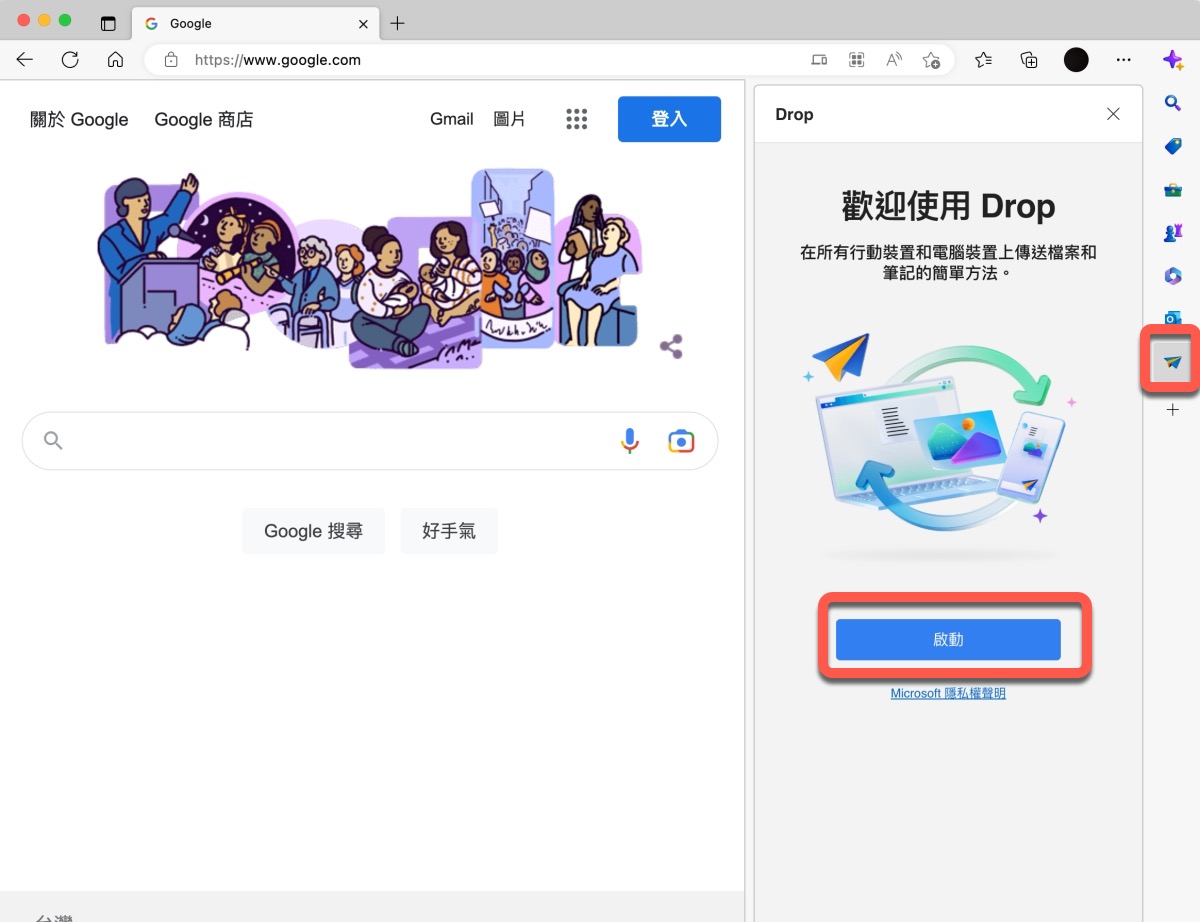
Task: Click the 好手氣 button
Action: (x=449, y=531)
